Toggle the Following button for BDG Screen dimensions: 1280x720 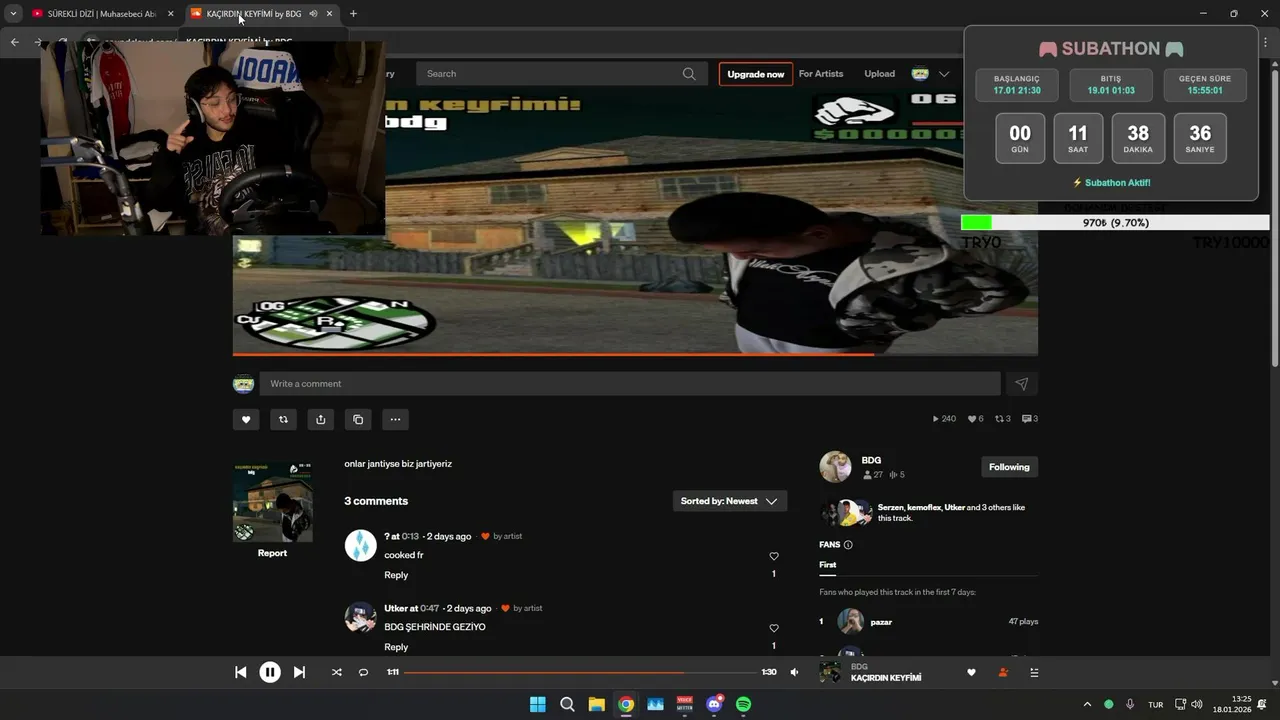click(1009, 467)
